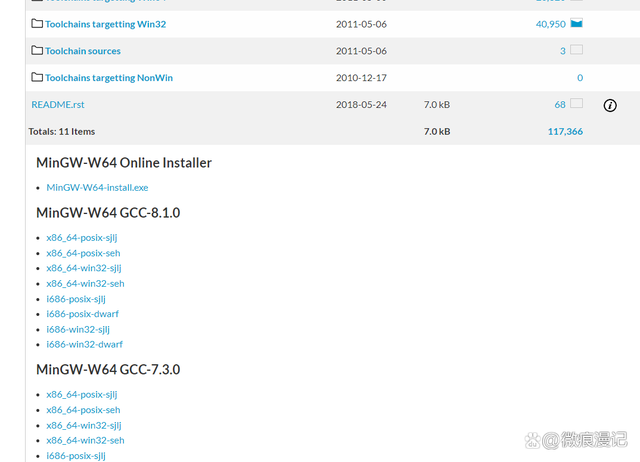Screen dimensions: 640x462
Task: Open GCC-7.3.0 i686-posix-sjlj link
Action: click(x=76, y=455)
